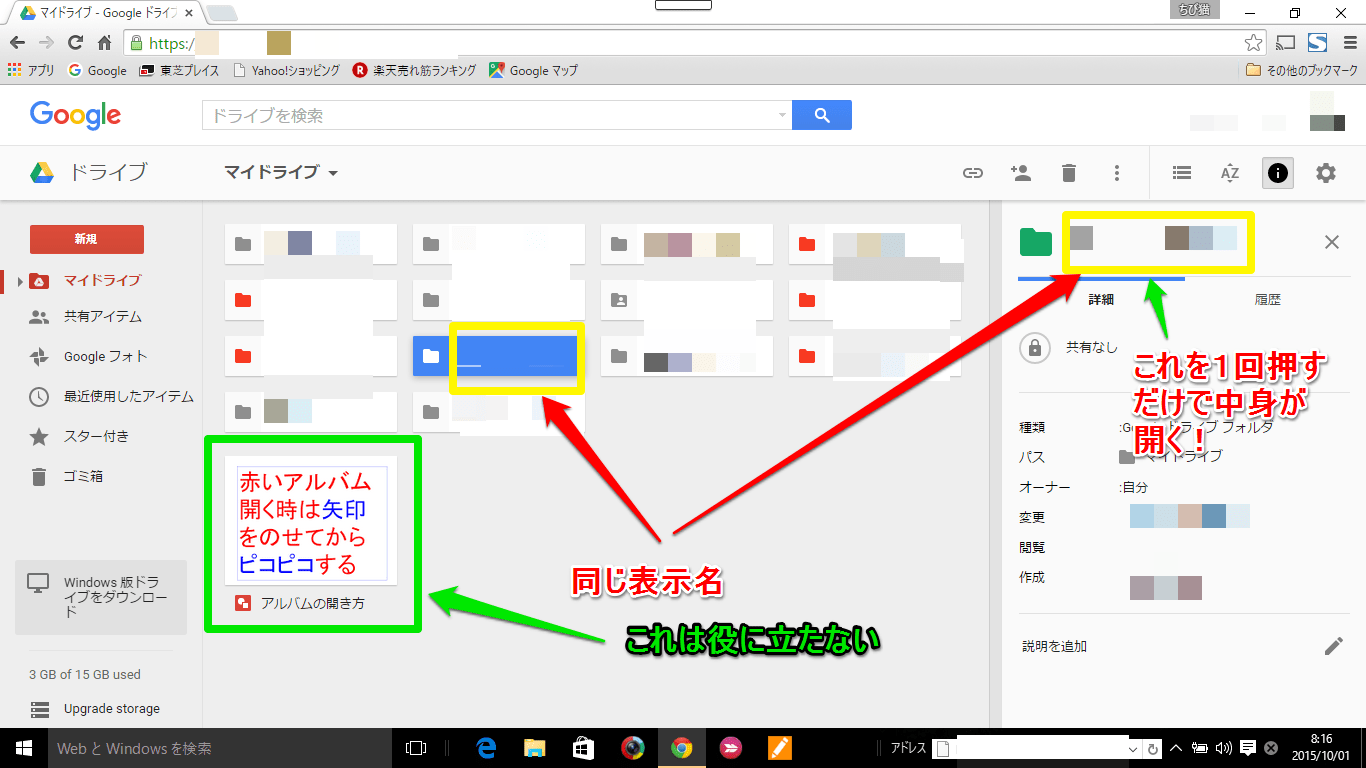Toggle the details info pane button
1366x768 pixels.
tap(1277, 173)
